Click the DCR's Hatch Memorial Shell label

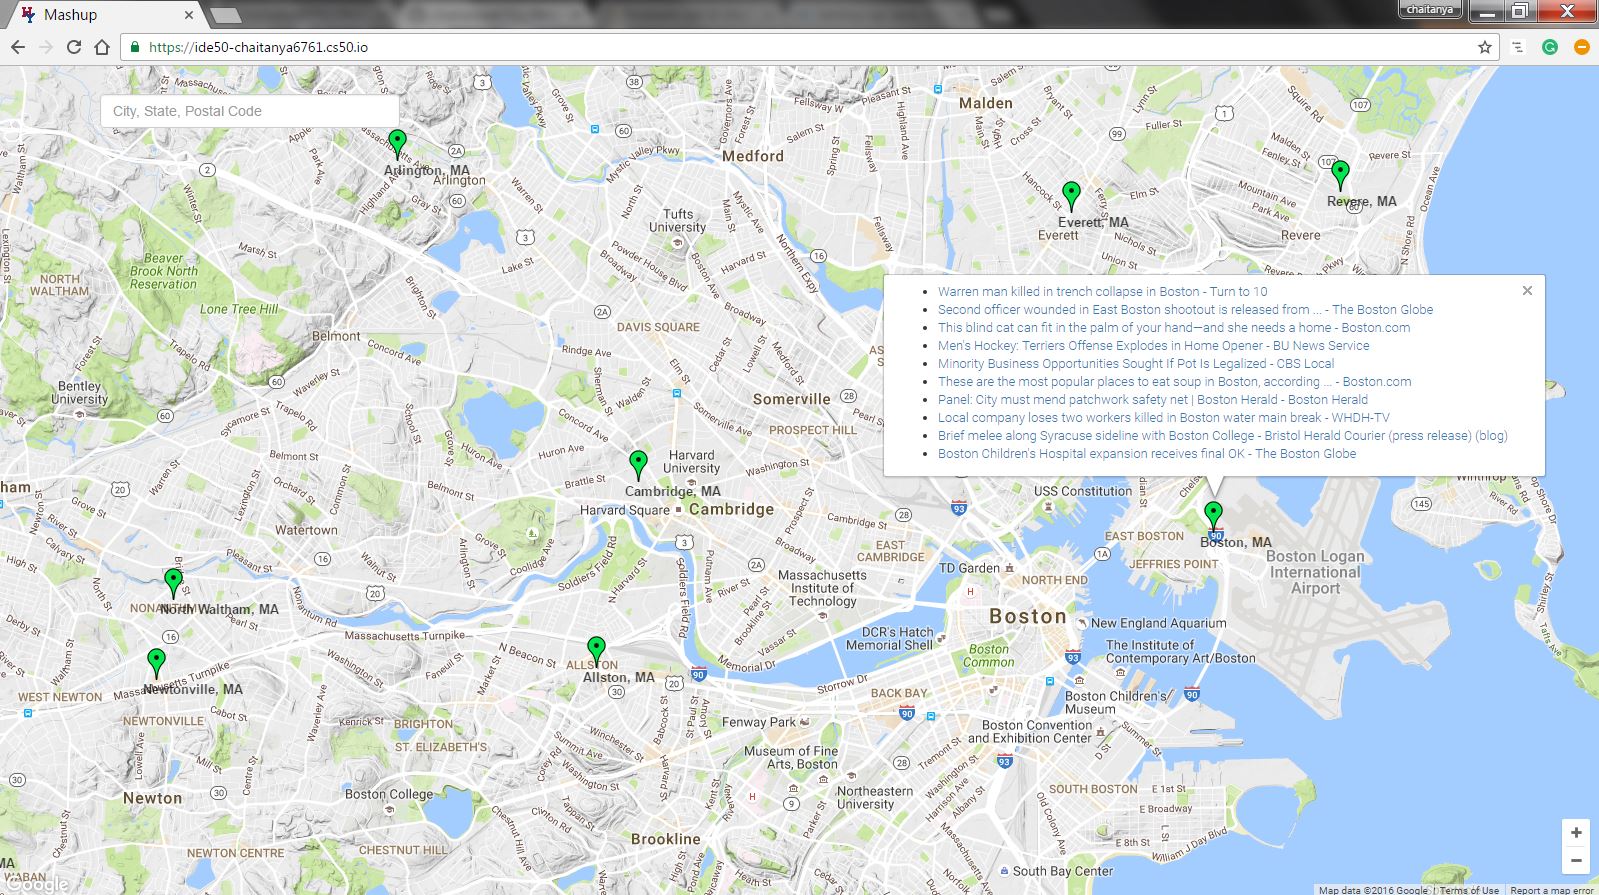(x=890, y=639)
